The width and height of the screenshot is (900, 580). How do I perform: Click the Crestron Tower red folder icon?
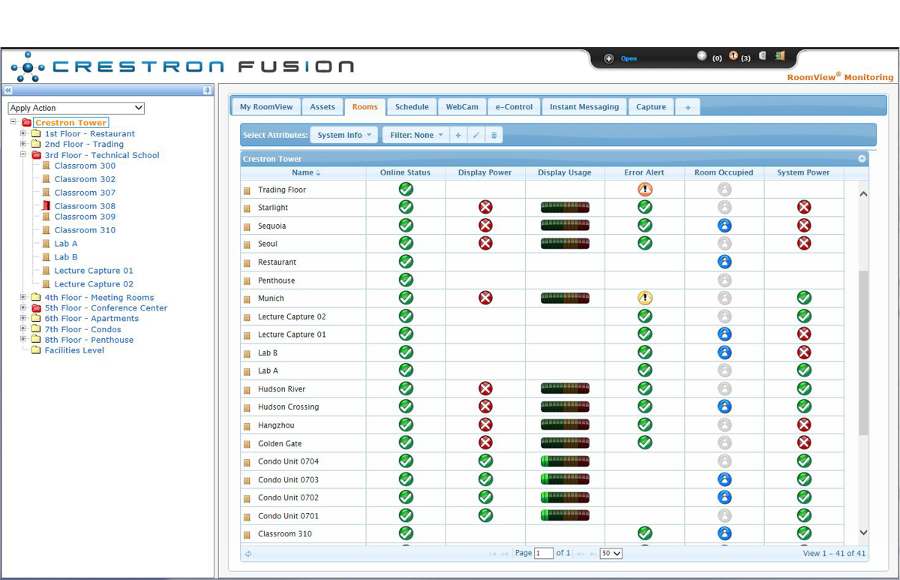coord(26,122)
